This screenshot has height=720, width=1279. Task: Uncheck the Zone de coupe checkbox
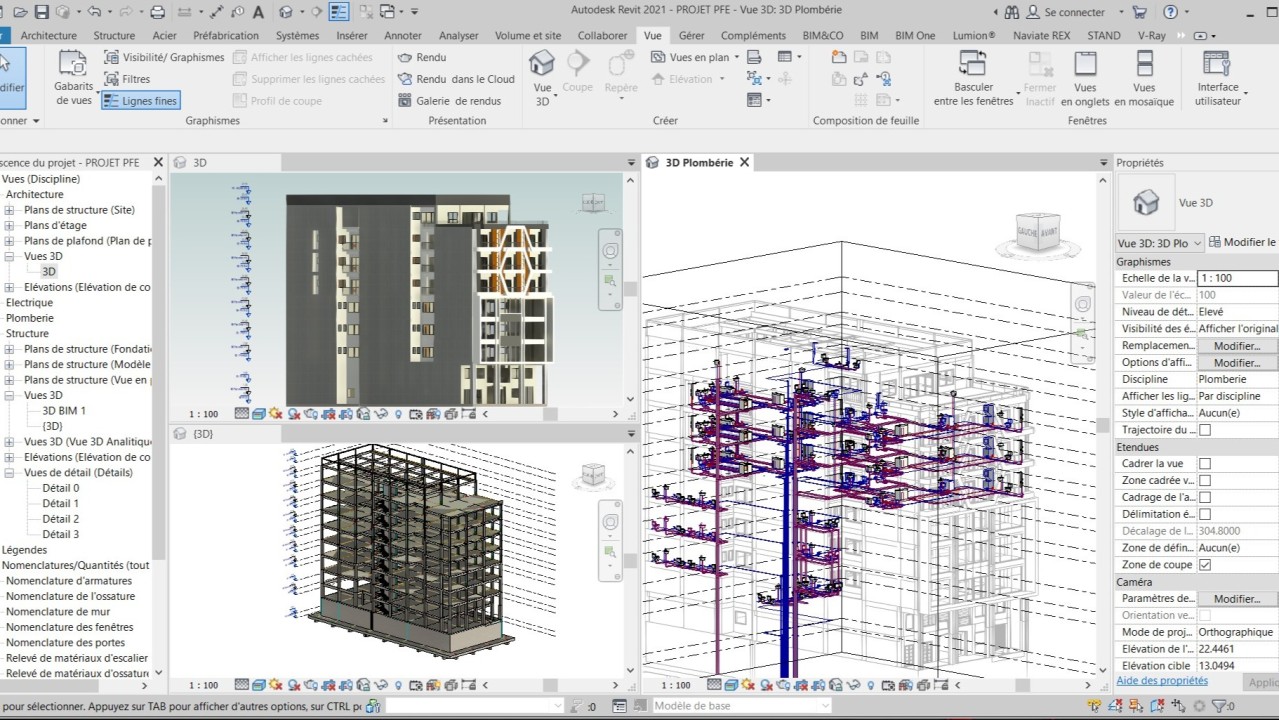[1205, 565]
